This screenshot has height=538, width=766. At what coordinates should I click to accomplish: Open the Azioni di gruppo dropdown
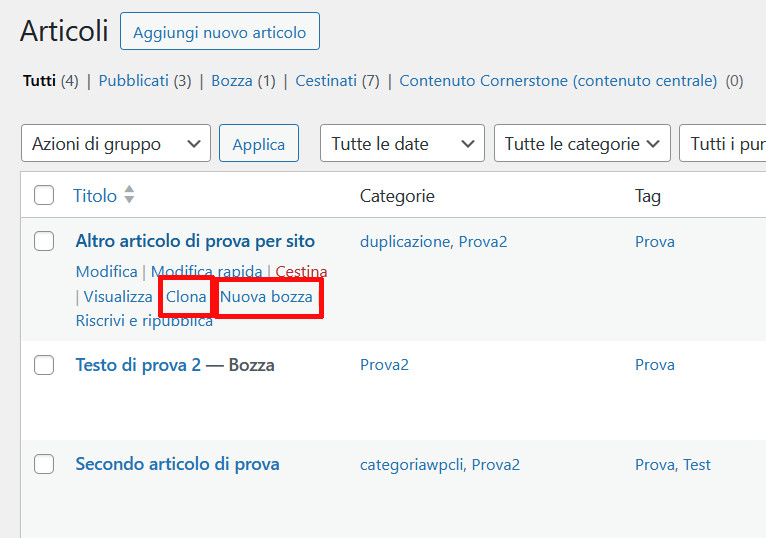point(116,143)
